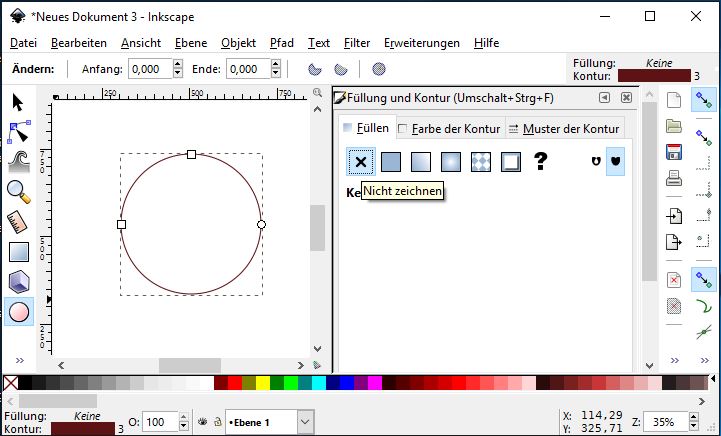Increase opacity with the O stepper
721x436 pixels.
[183, 418]
